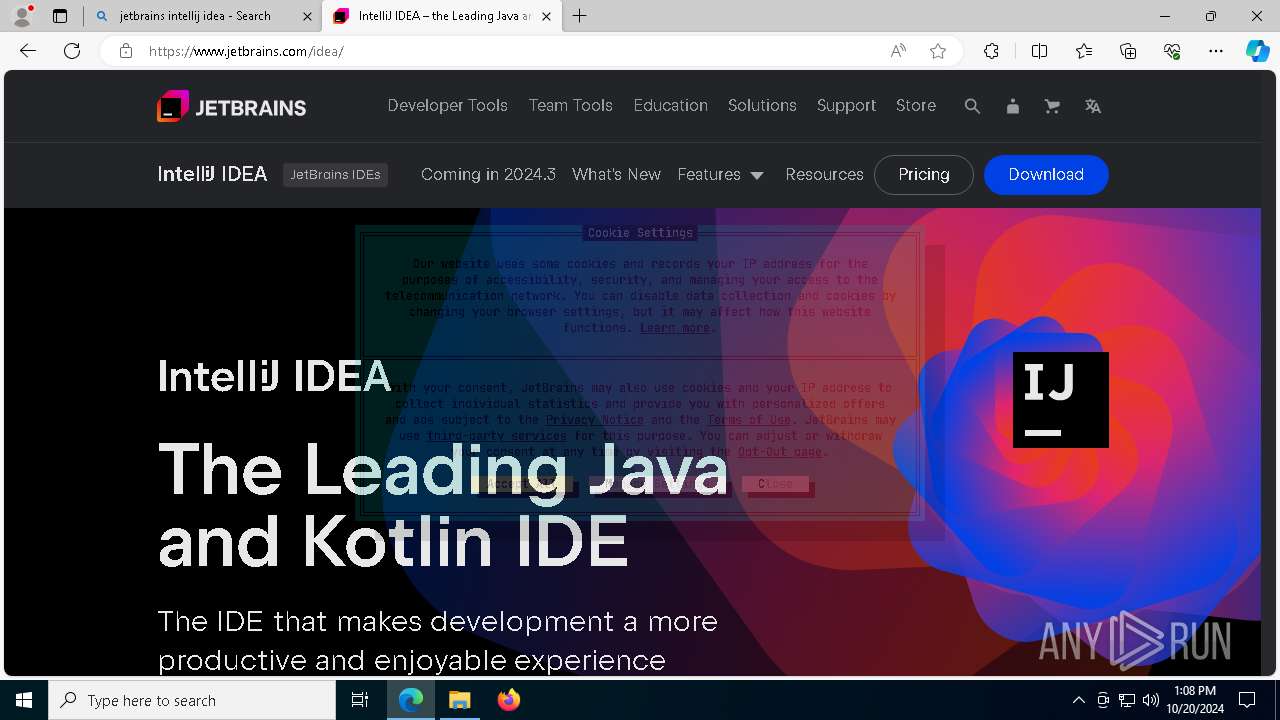Click the Windows taskbar search box
The width and height of the screenshot is (1280, 720).
click(x=192, y=700)
